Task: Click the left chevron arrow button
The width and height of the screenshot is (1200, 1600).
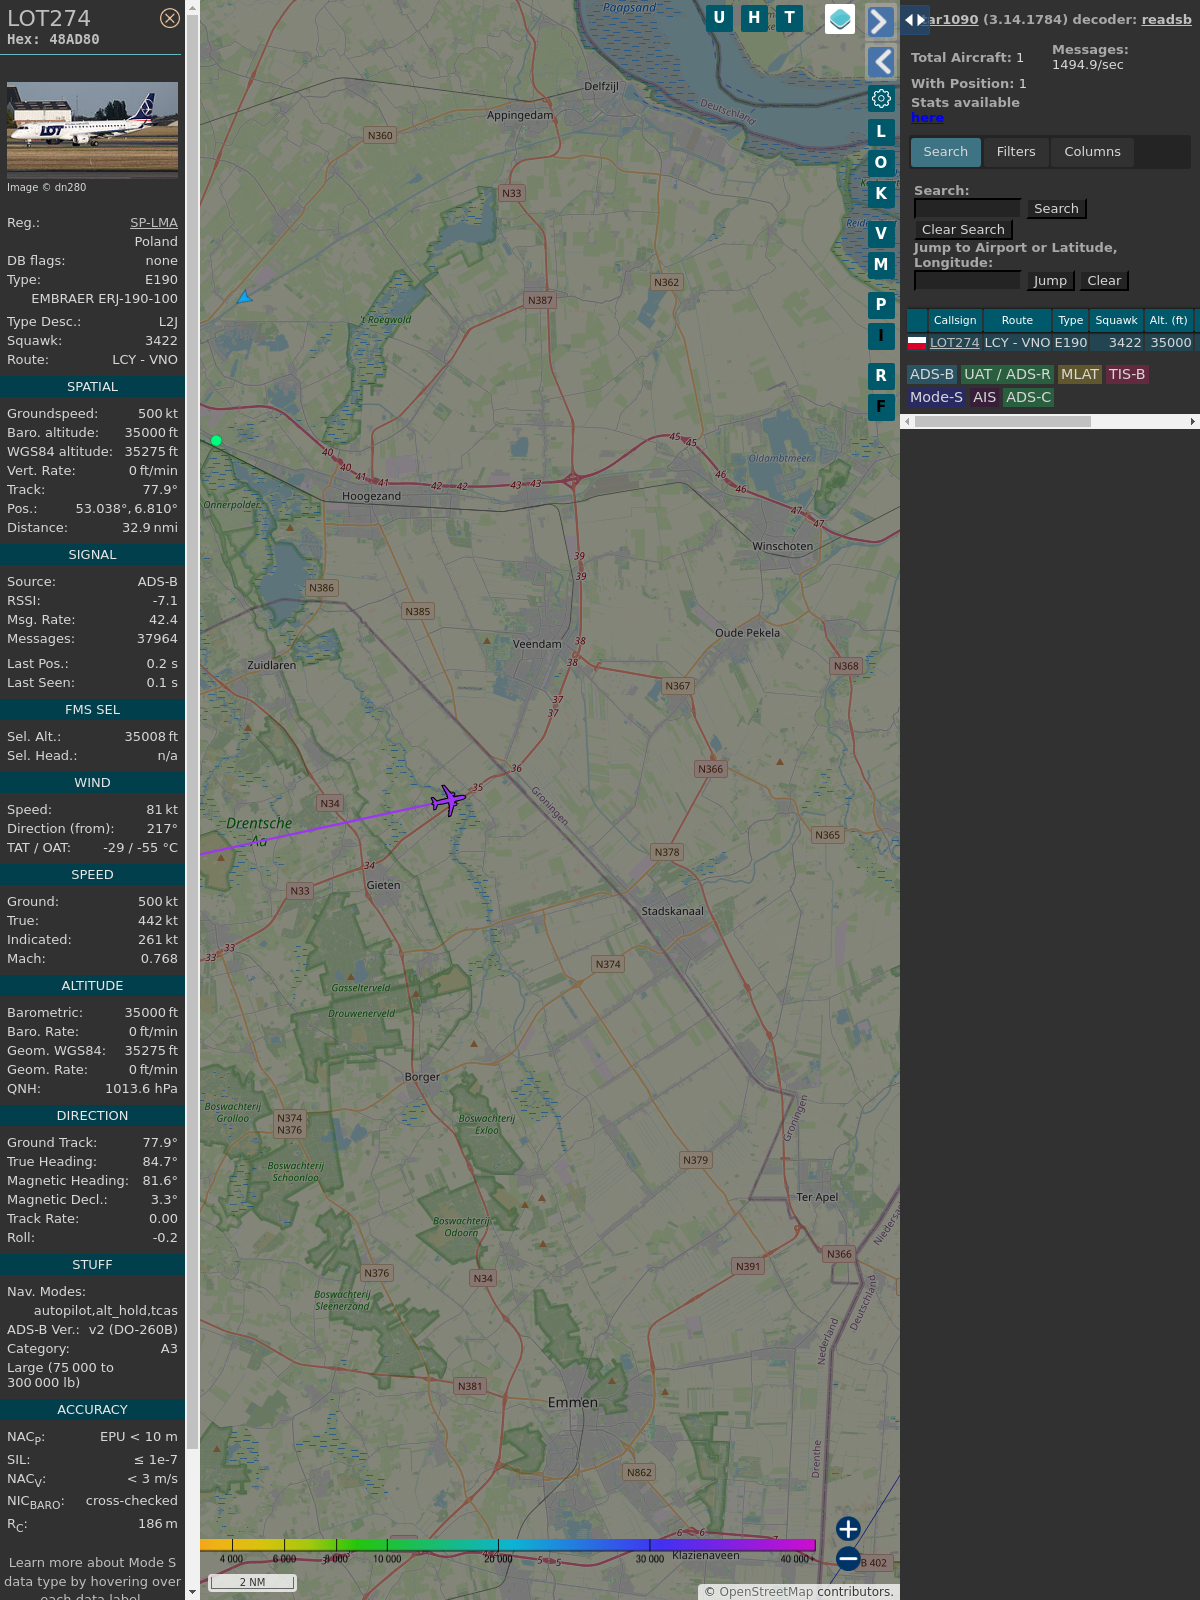Action: (x=880, y=62)
